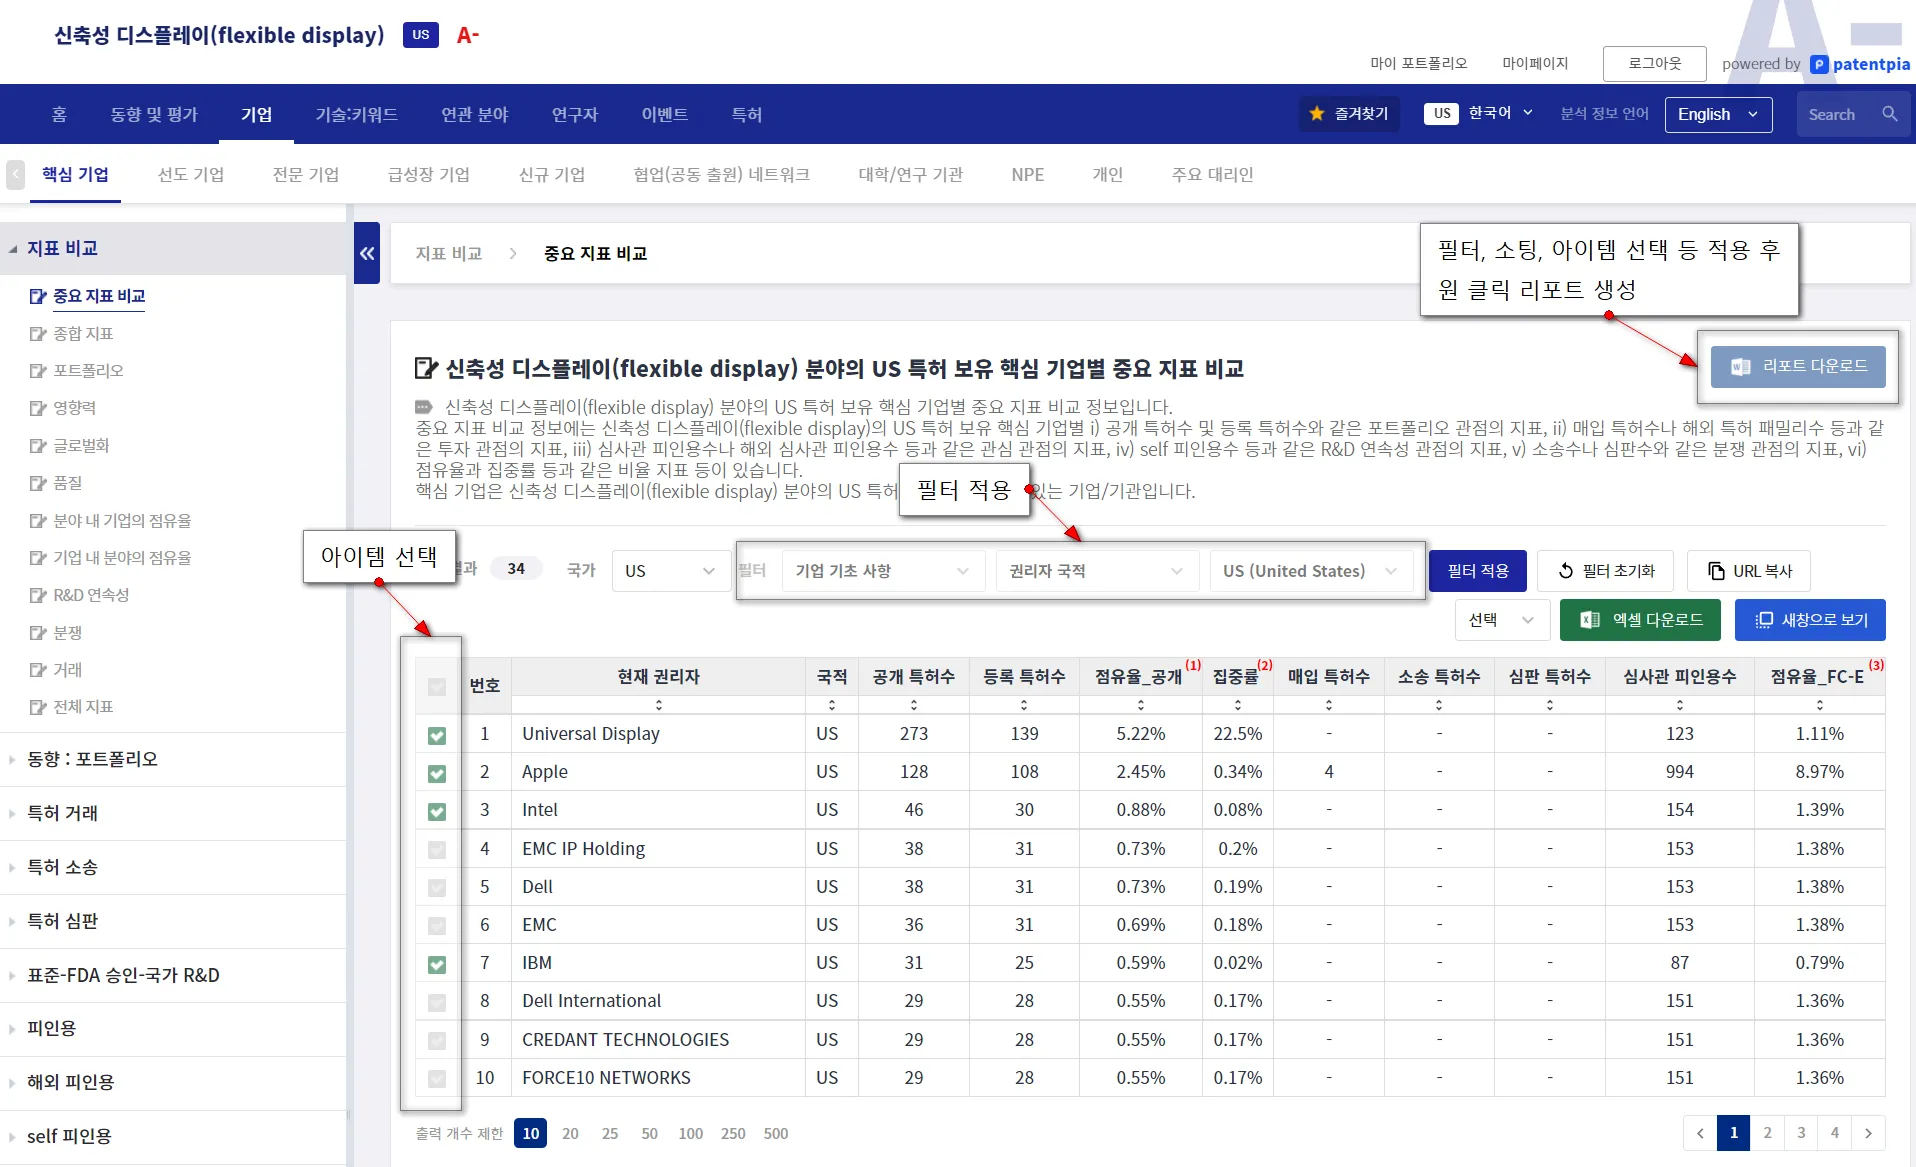Image resolution: width=1916 pixels, height=1167 pixels.
Task: Open the English analysis language dropdown
Action: (1718, 114)
